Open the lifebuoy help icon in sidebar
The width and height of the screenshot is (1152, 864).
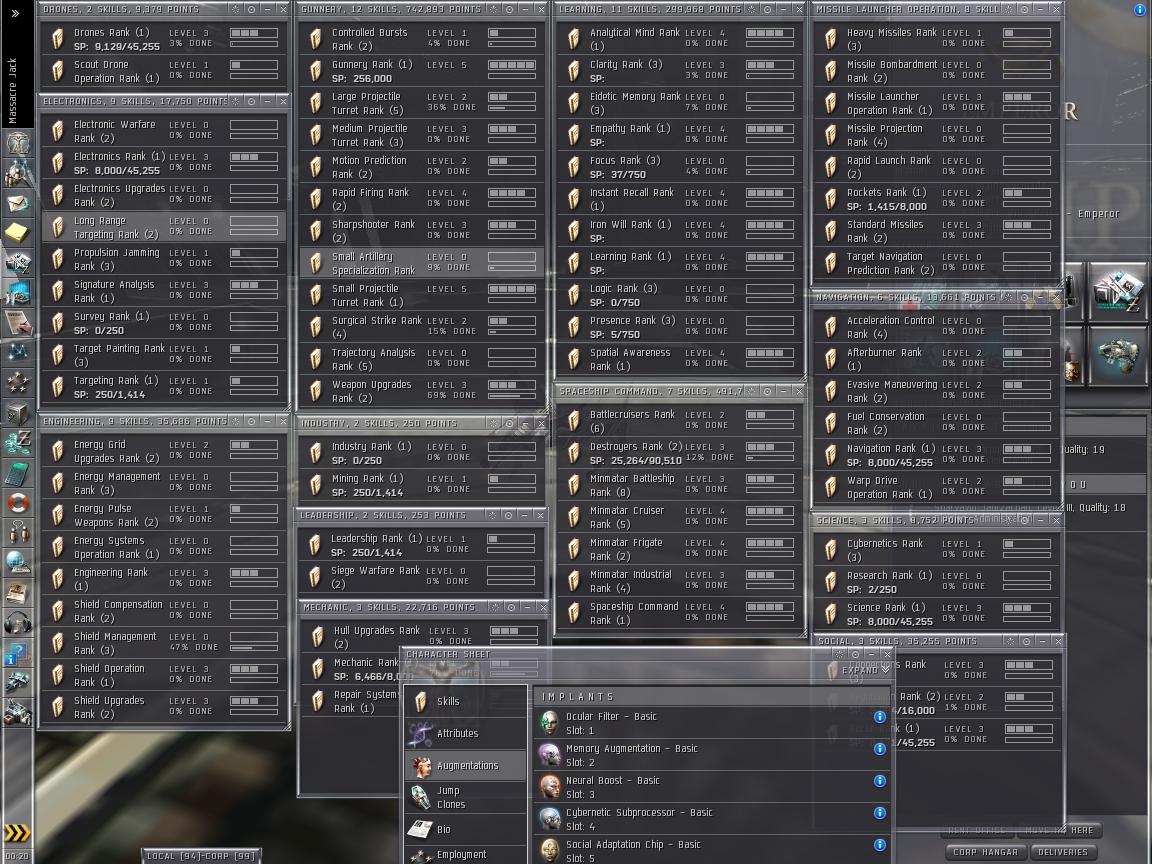coord(17,503)
